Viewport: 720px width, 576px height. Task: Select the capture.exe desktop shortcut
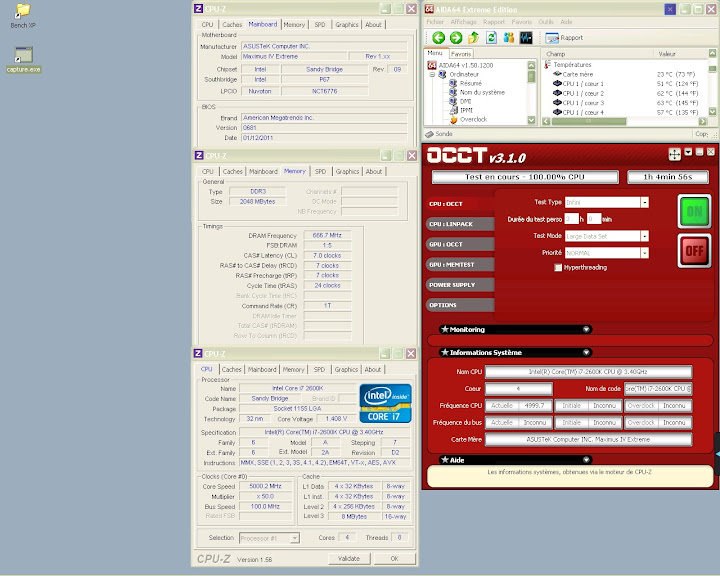click(x=23, y=60)
